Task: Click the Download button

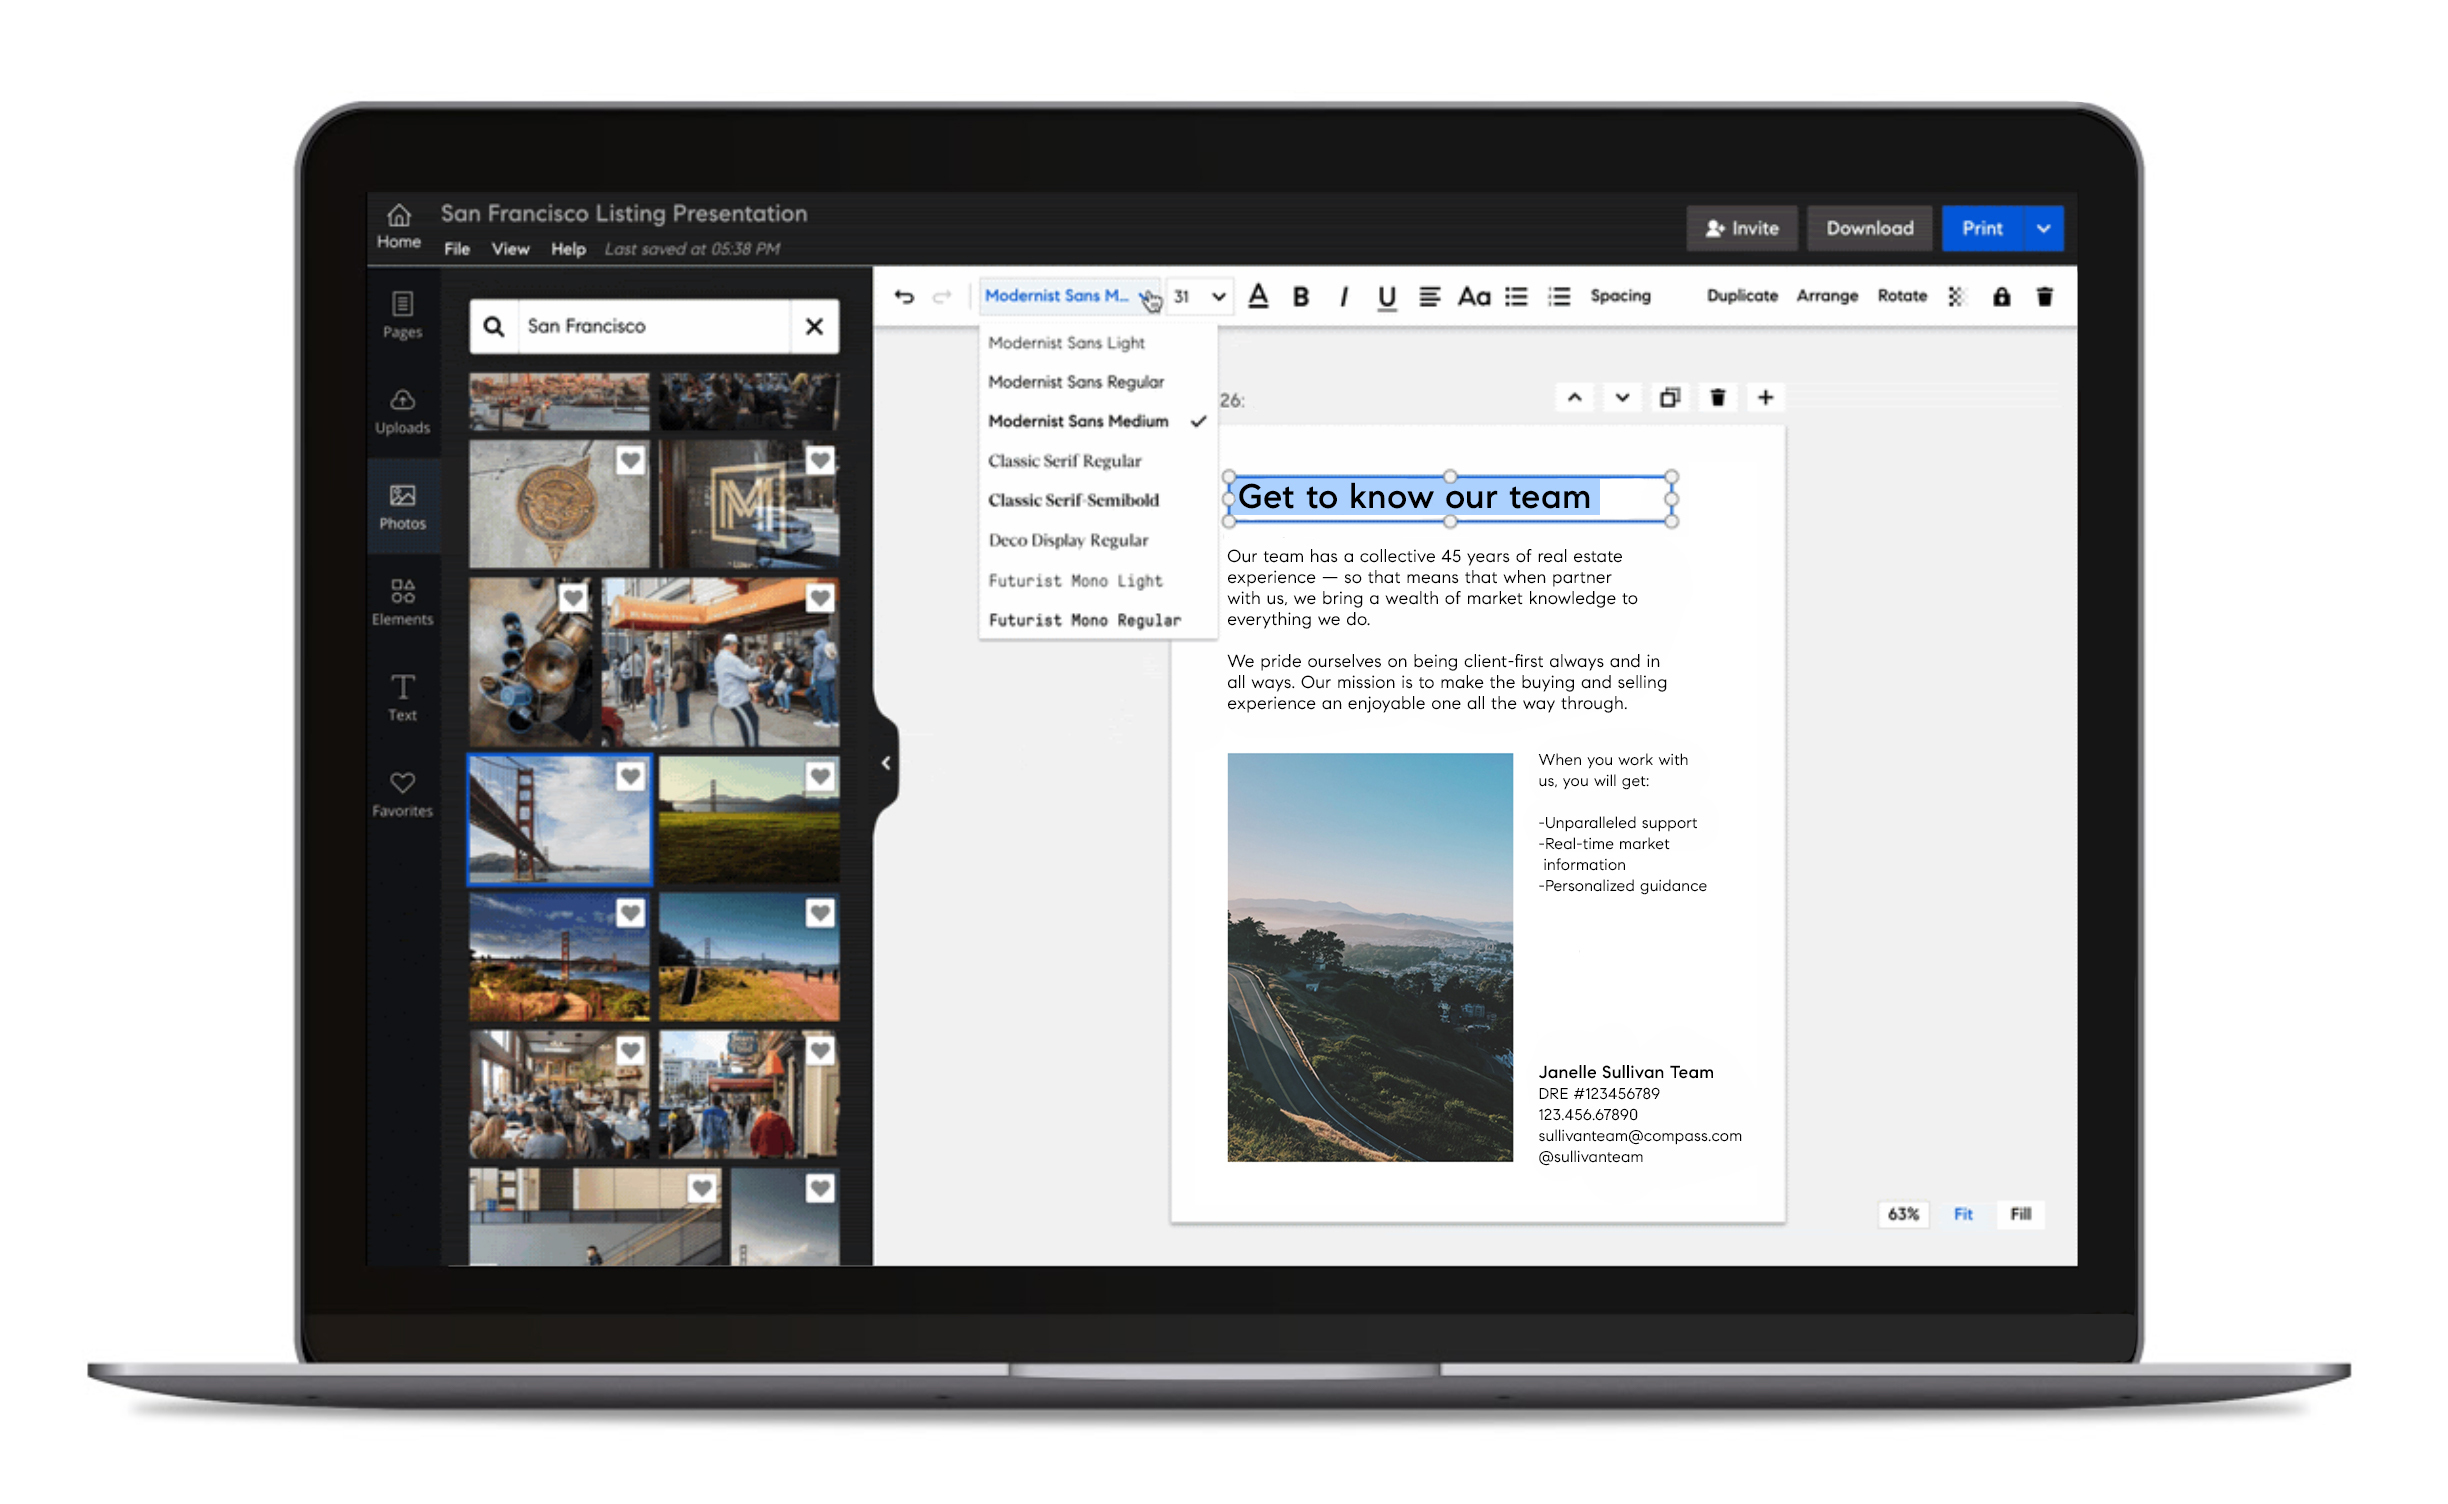Action: (x=1869, y=228)
